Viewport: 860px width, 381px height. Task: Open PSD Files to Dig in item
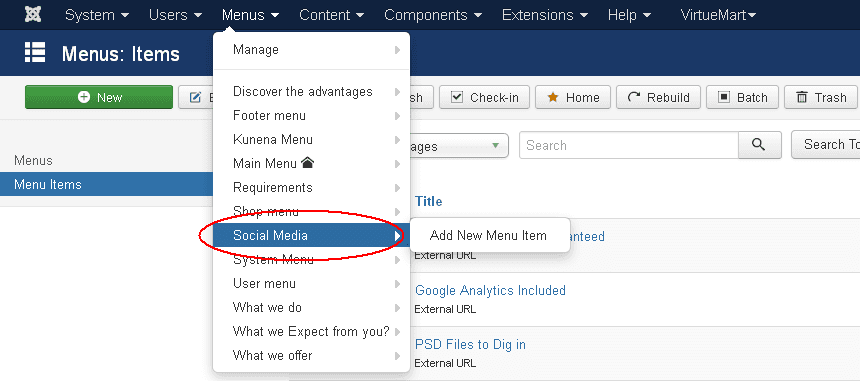(x=470, y=344)
